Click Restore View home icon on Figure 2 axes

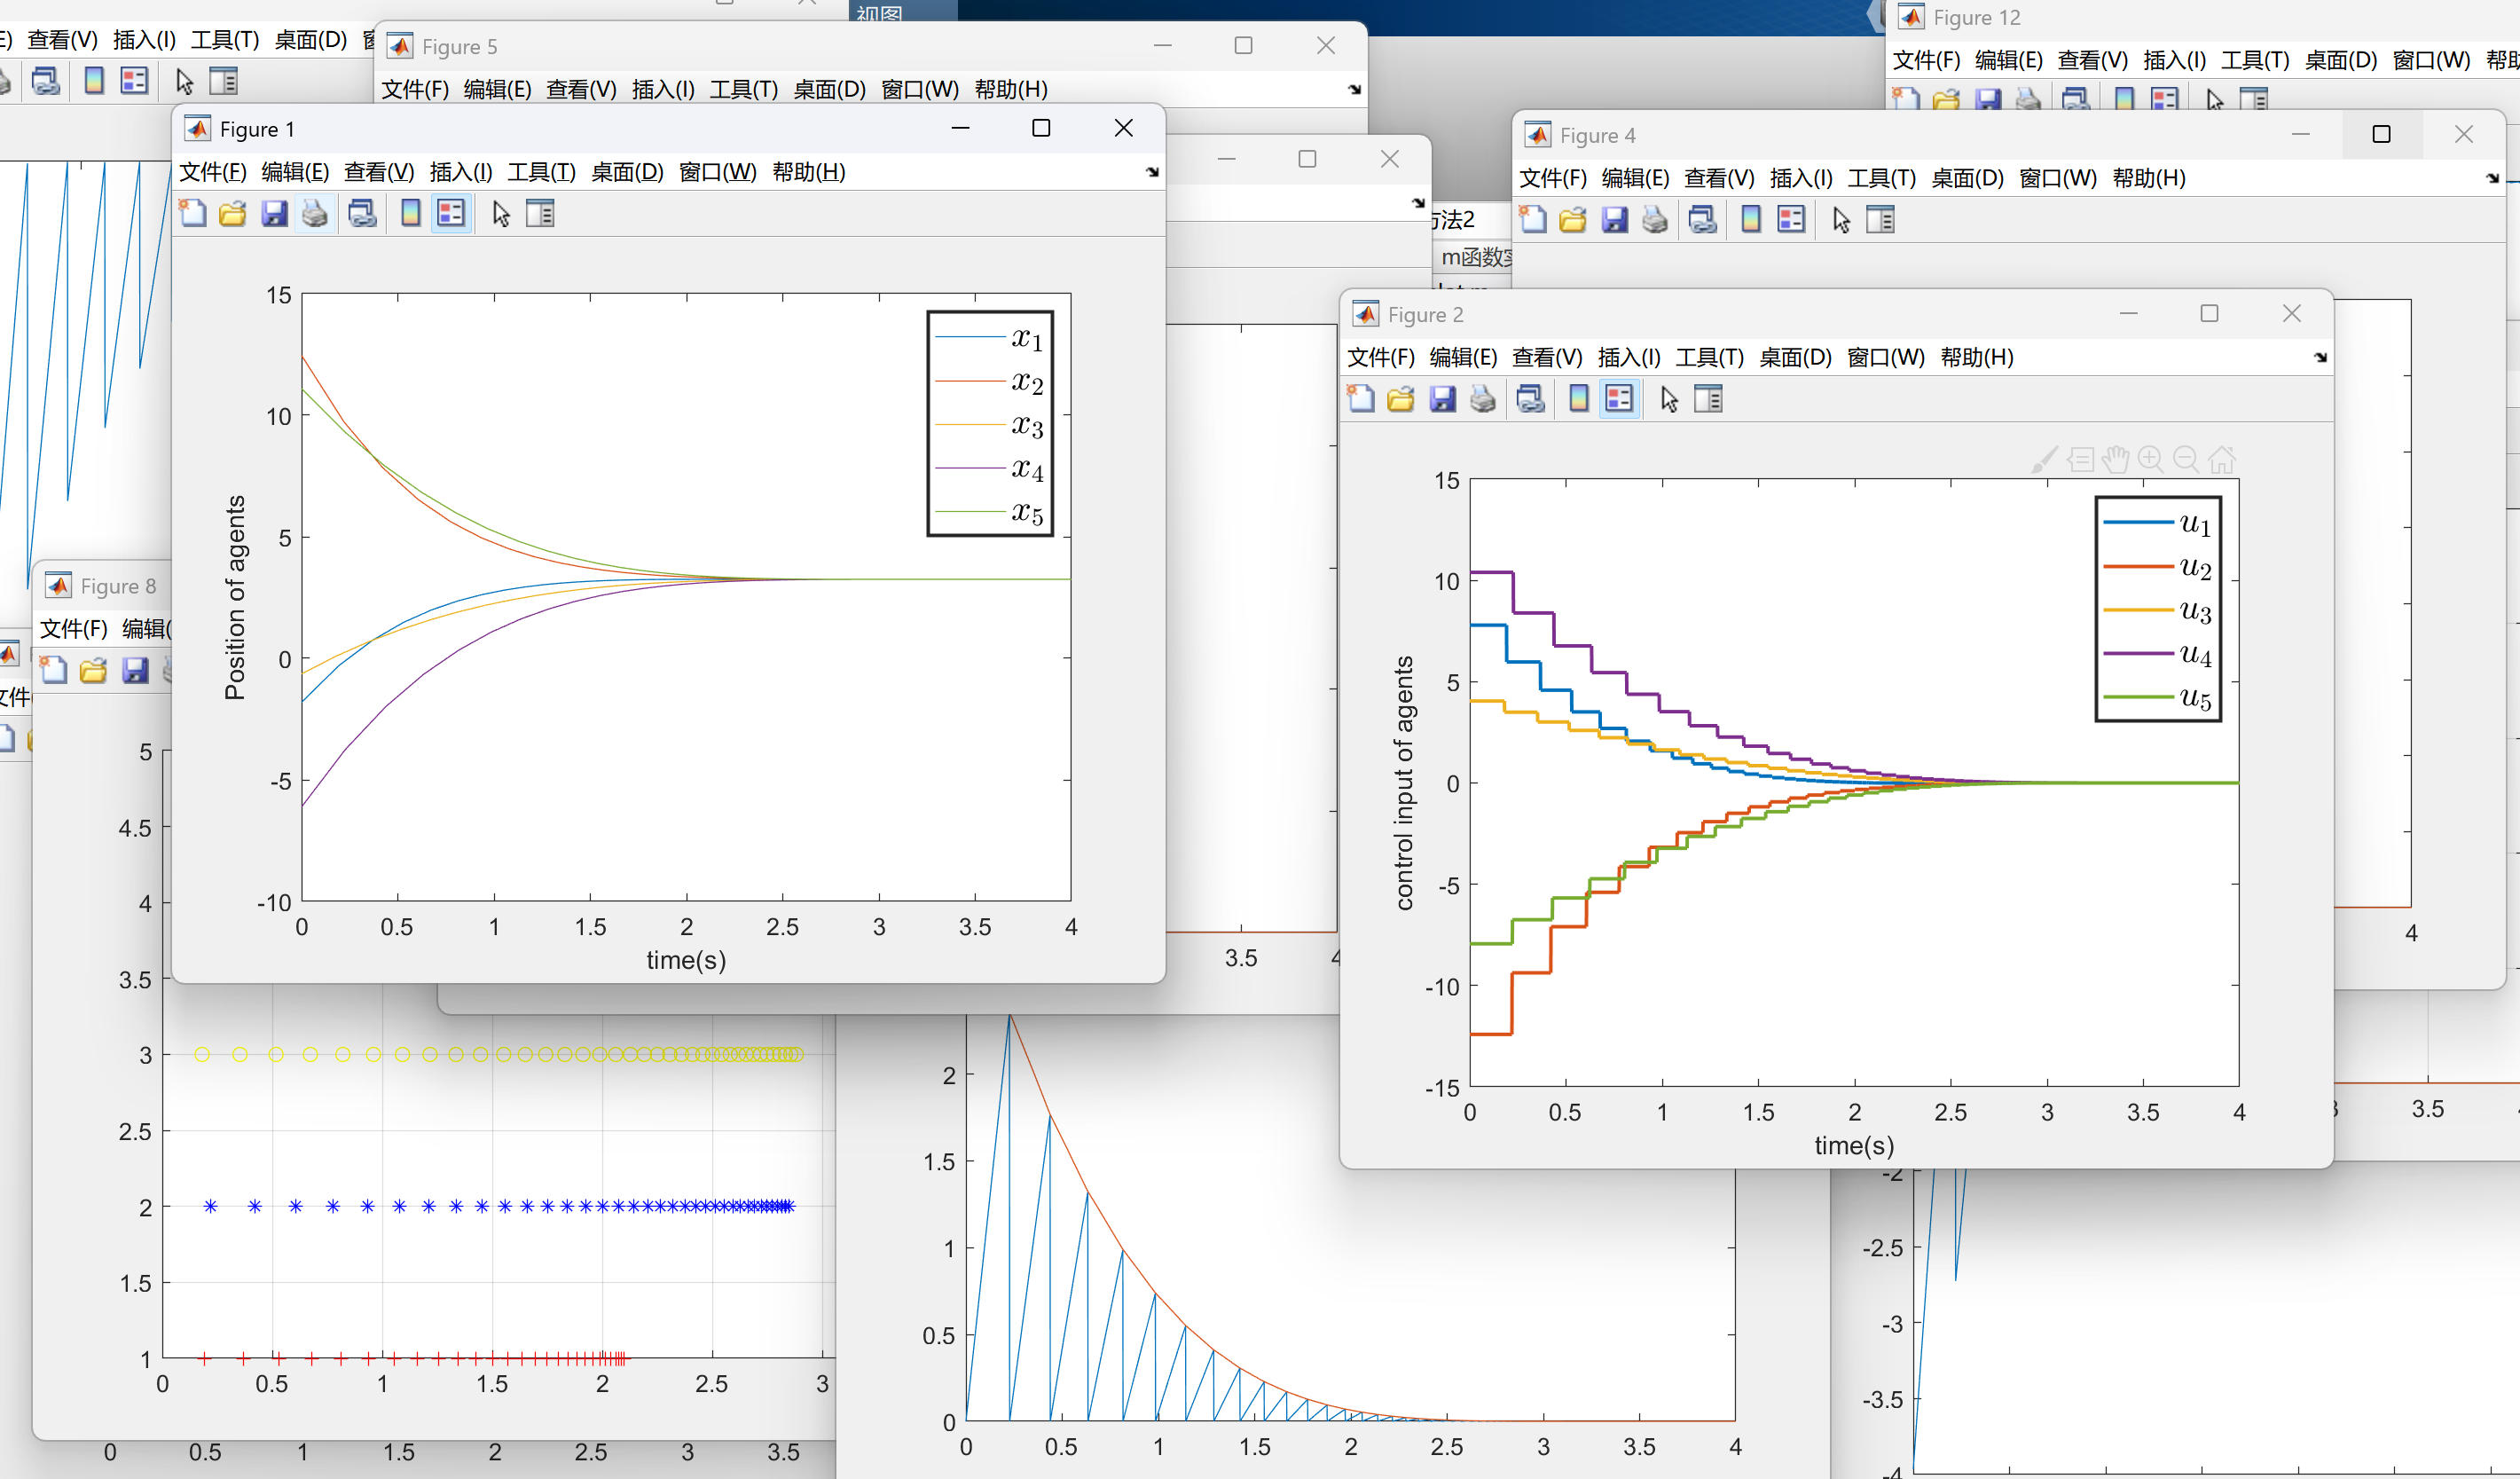tap(2222, 459)
